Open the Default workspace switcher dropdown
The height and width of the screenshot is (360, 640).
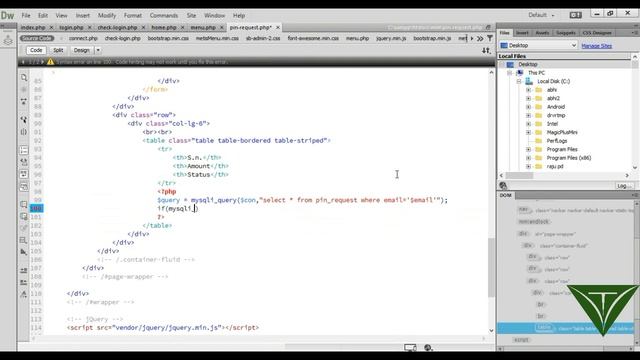(x=541, y=15)
